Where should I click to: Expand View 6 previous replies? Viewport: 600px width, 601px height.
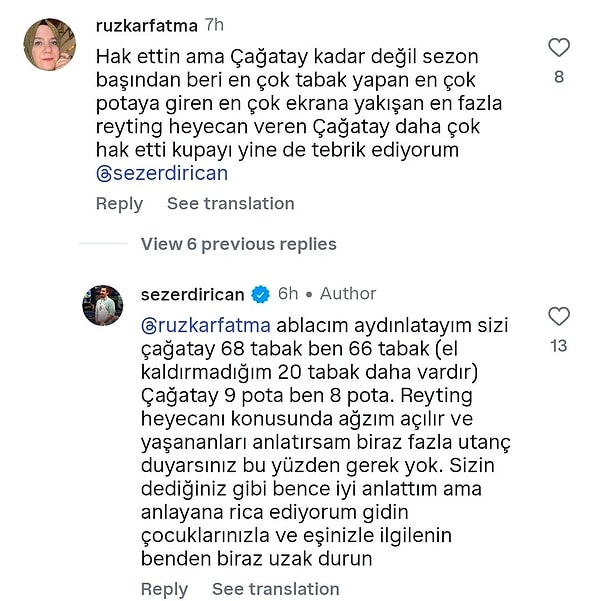[238, 244]
